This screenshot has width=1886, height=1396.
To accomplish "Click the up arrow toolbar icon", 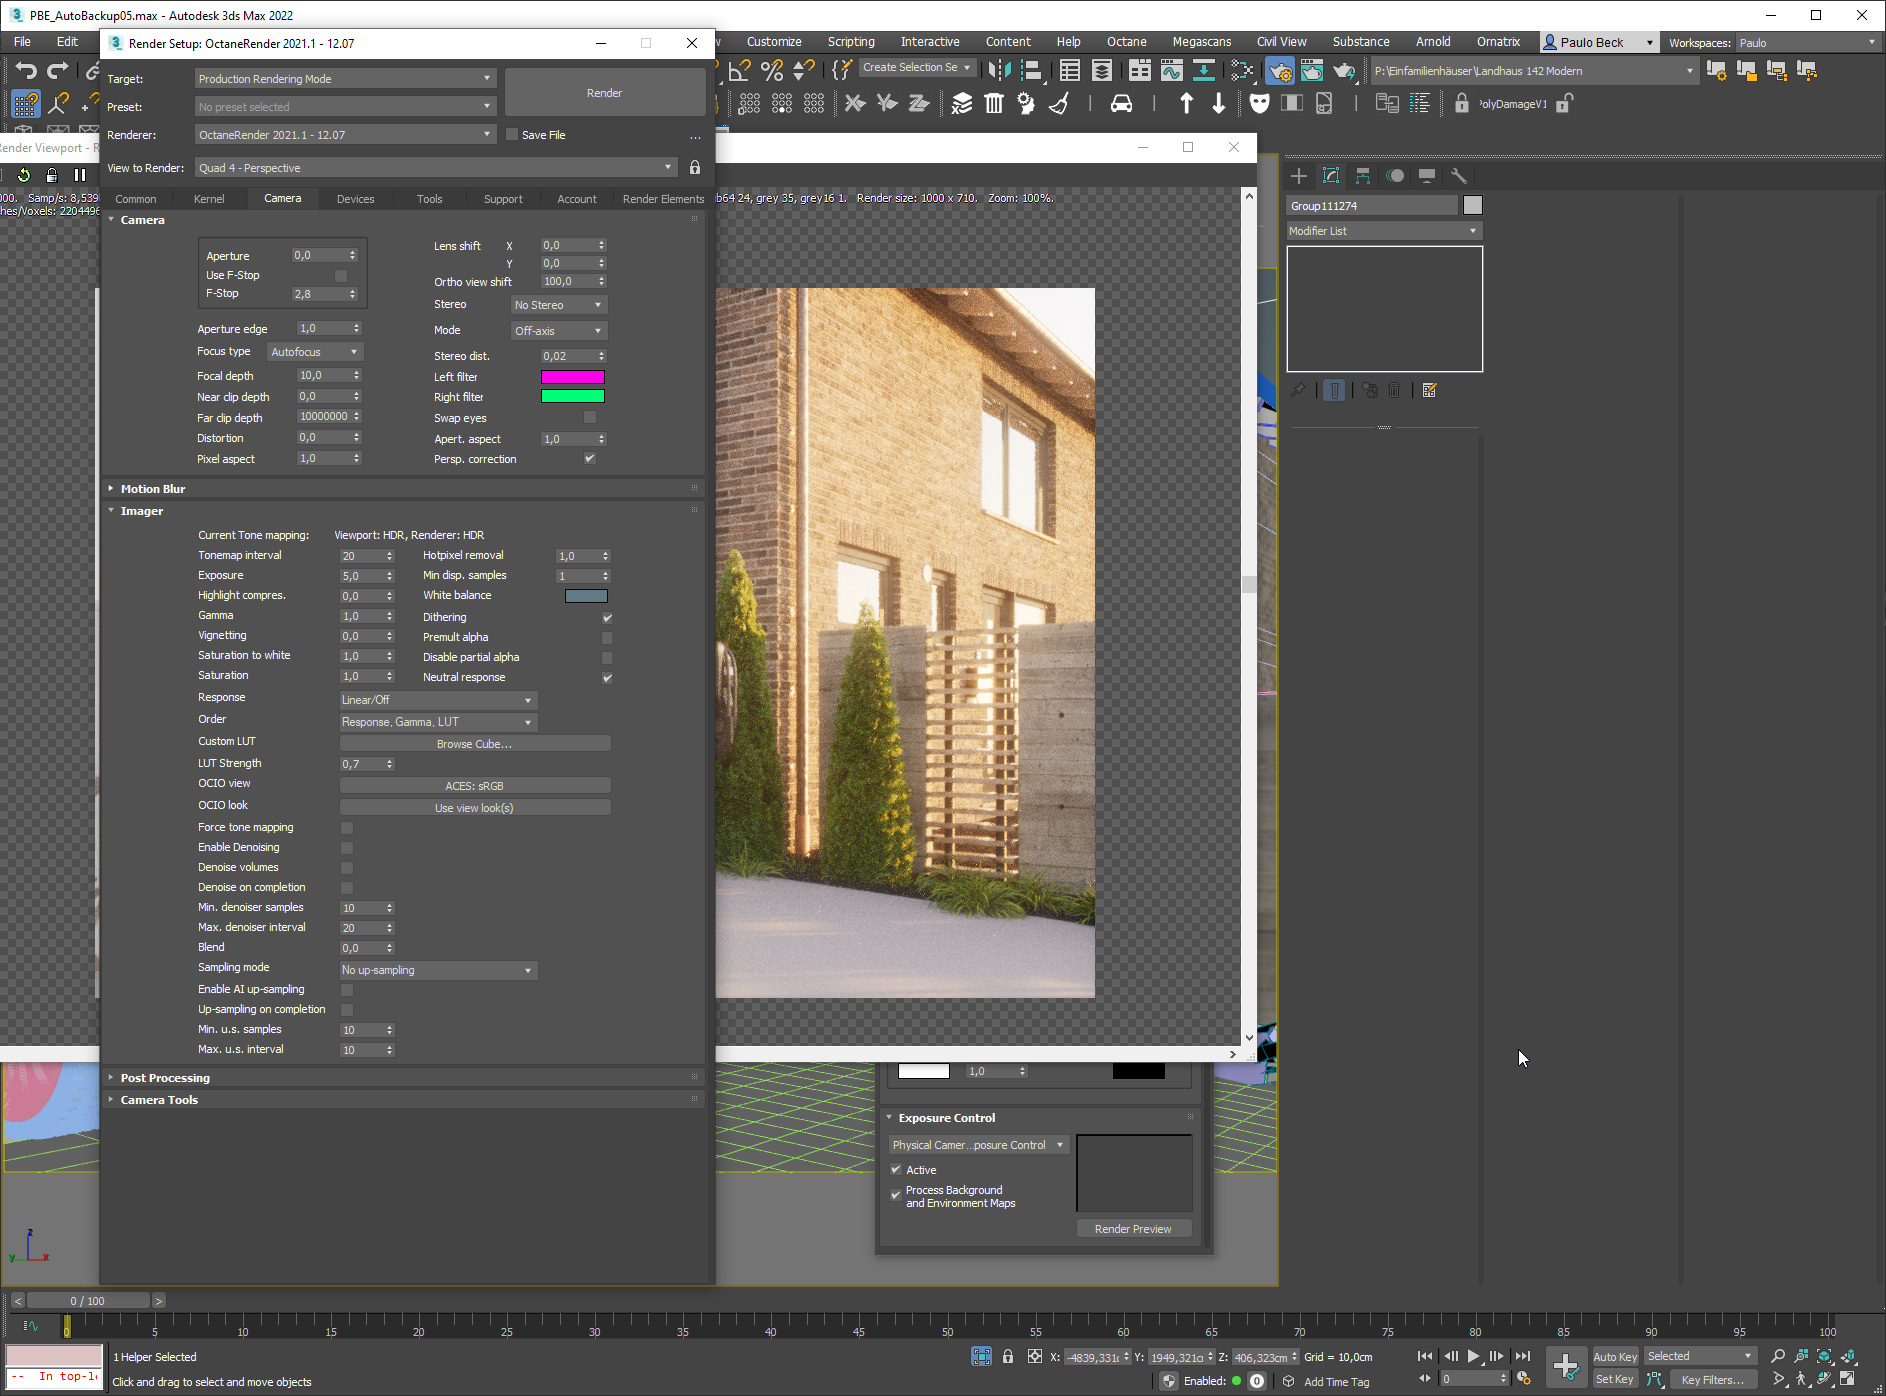I will tap(1186, 103).
